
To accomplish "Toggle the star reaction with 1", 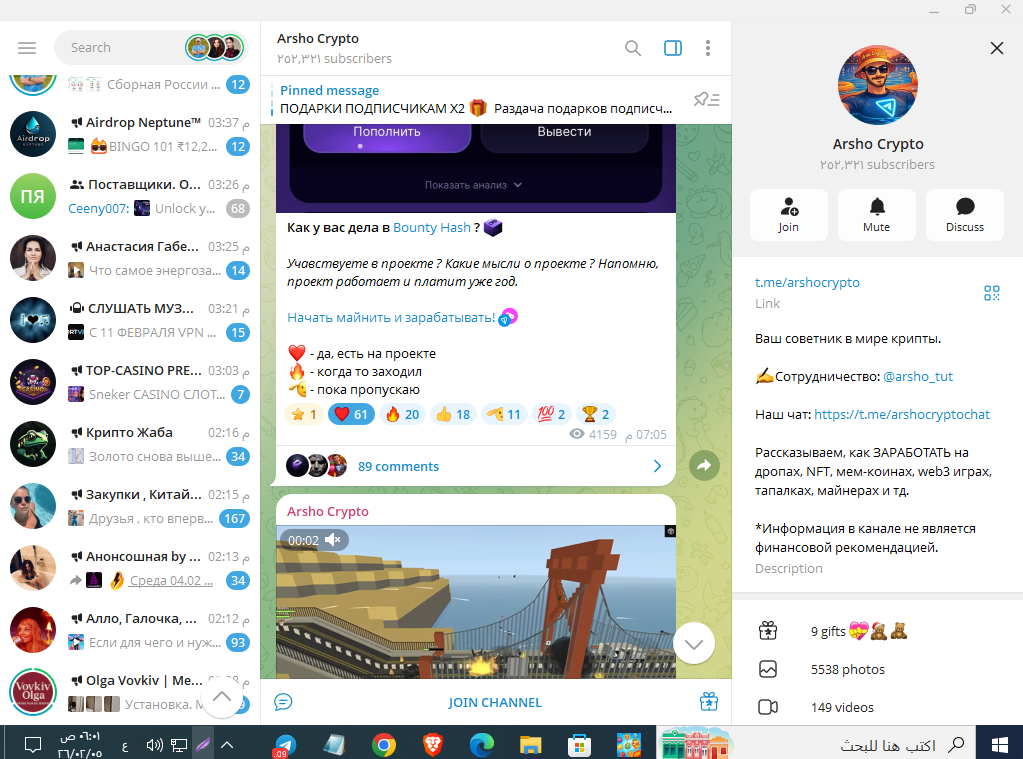I will tap(304, 414).
